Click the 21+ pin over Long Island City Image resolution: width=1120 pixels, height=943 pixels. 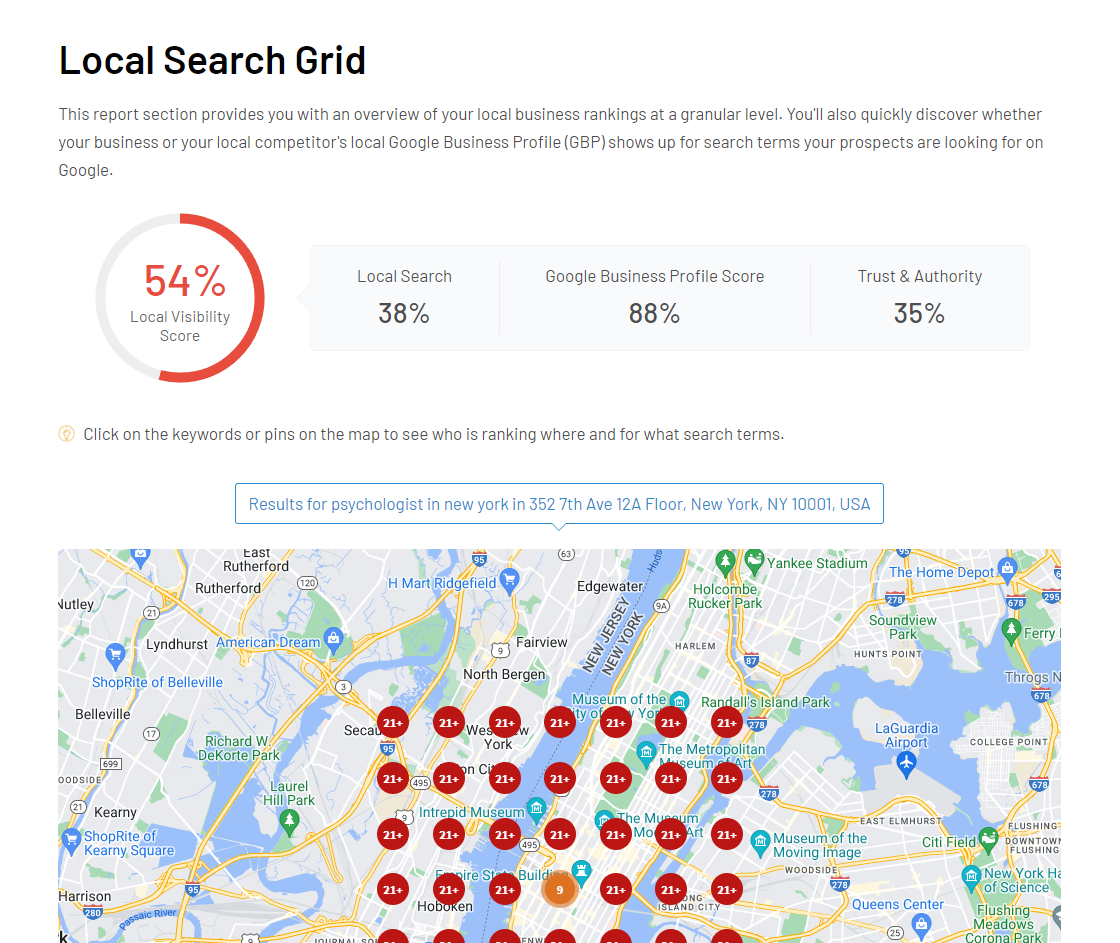point(669,889)
